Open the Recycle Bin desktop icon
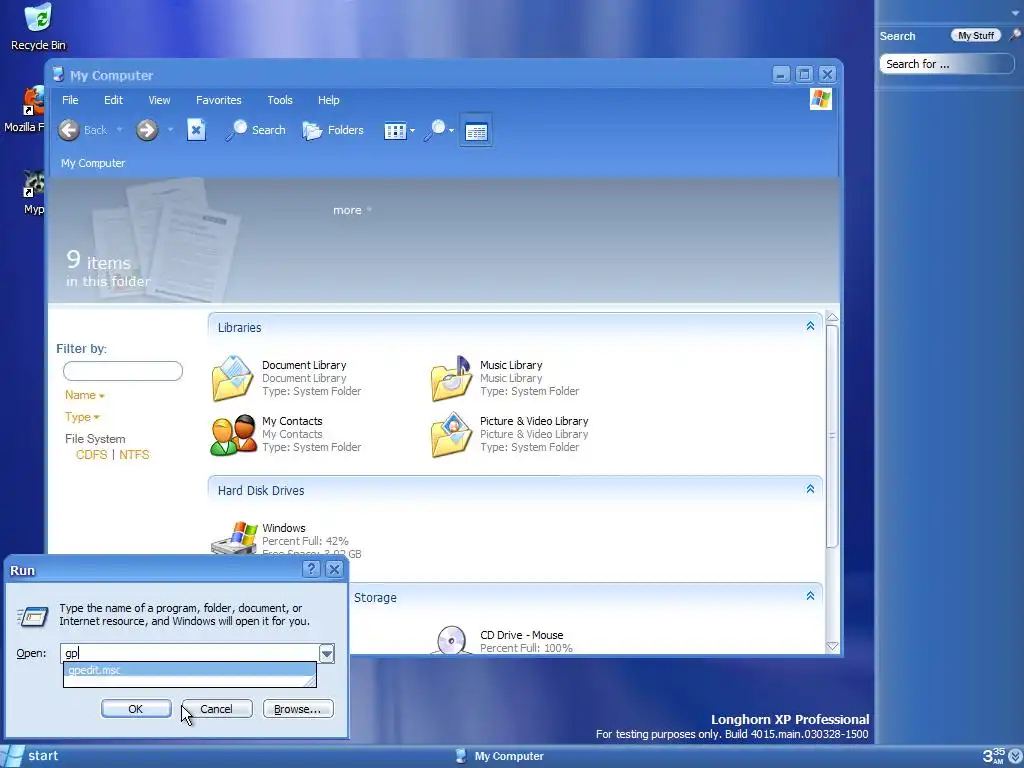 tap(38, 27)
